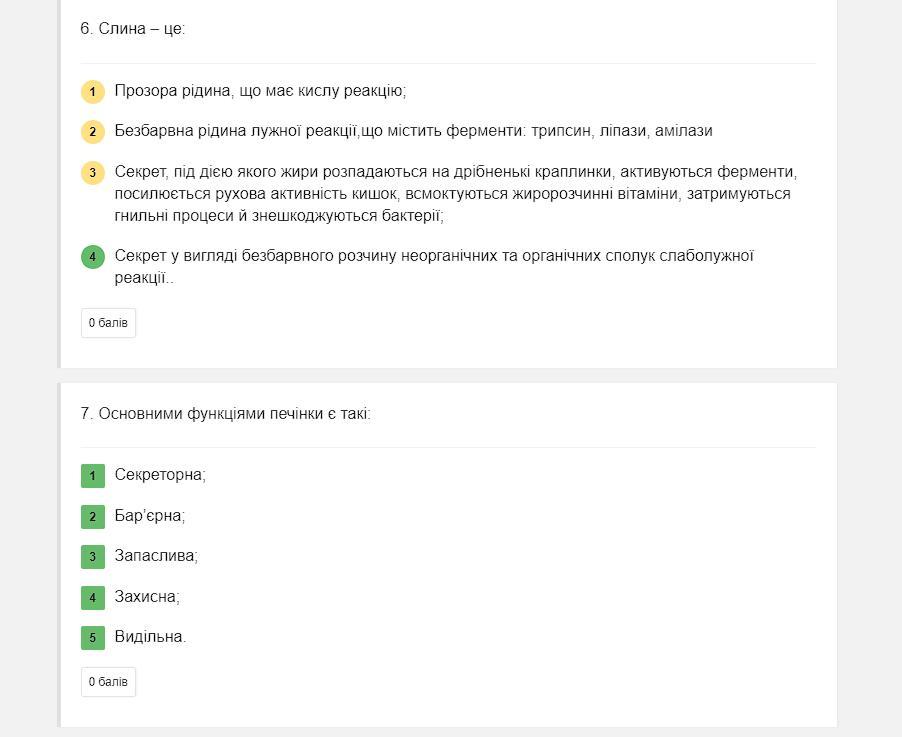Viewport: 902px width, 737px height.
Task: Click the 'Видільна' answer label
Action: (x=150, y=637)
